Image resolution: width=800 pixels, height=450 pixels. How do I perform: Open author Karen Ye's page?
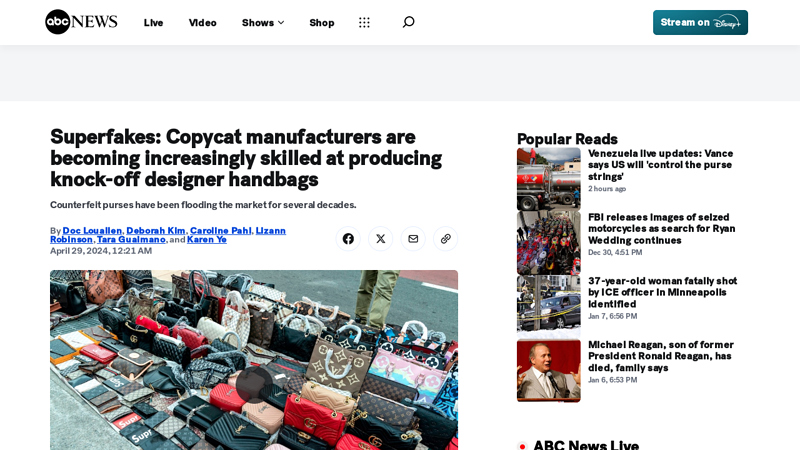click(x=207, y=239)
